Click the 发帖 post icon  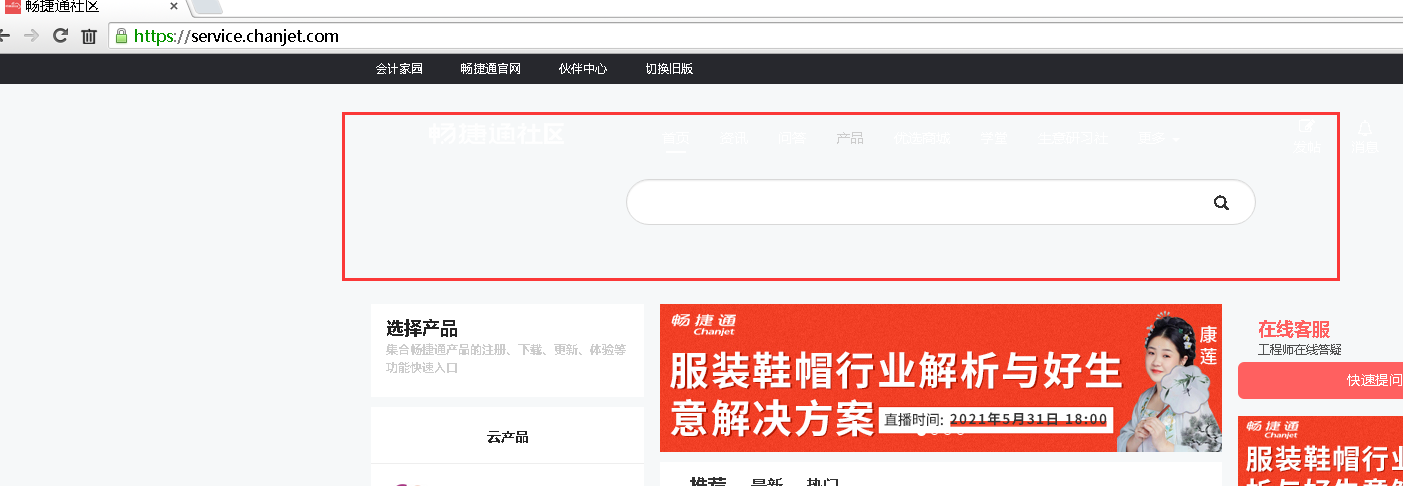click(x=1306, y=137)
